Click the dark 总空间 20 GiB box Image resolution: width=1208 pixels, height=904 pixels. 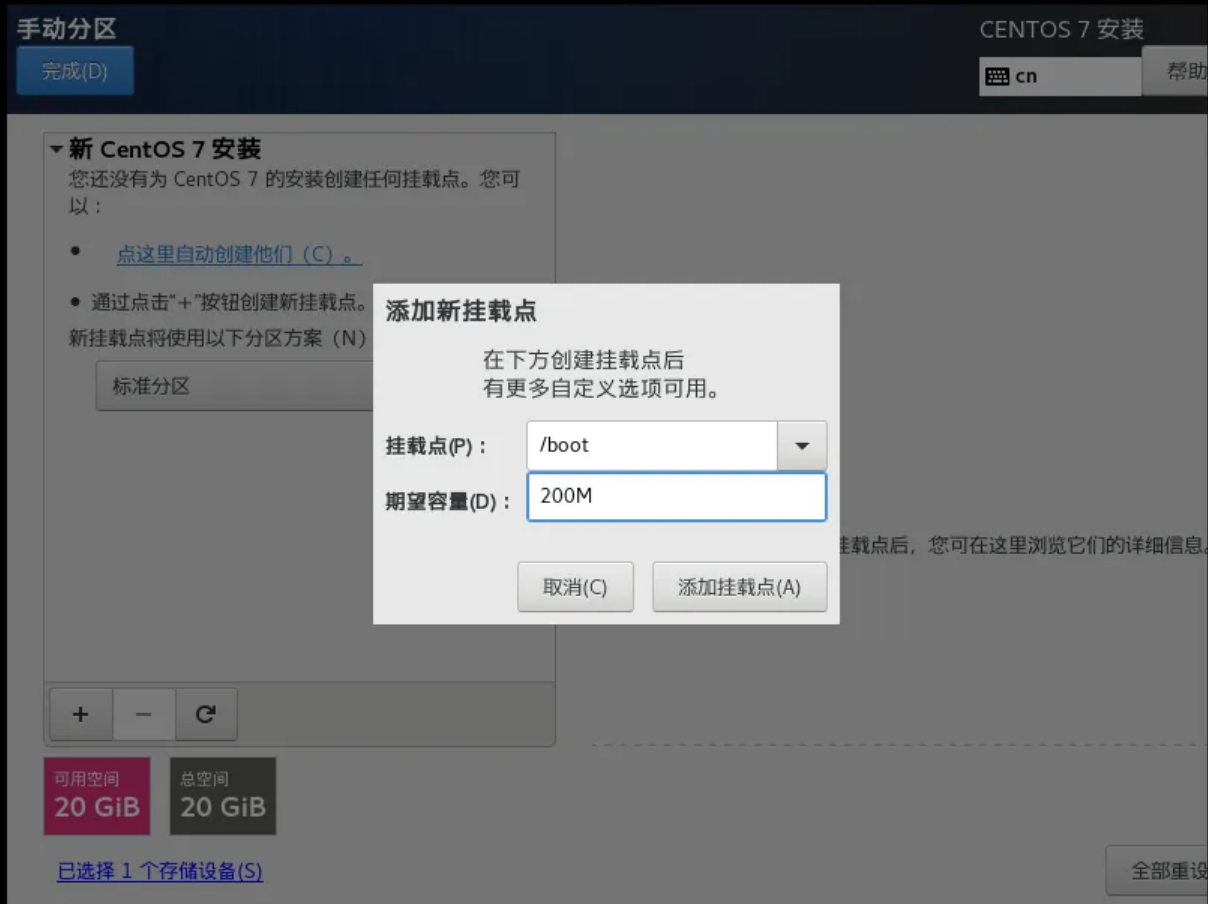coord(223,796)
